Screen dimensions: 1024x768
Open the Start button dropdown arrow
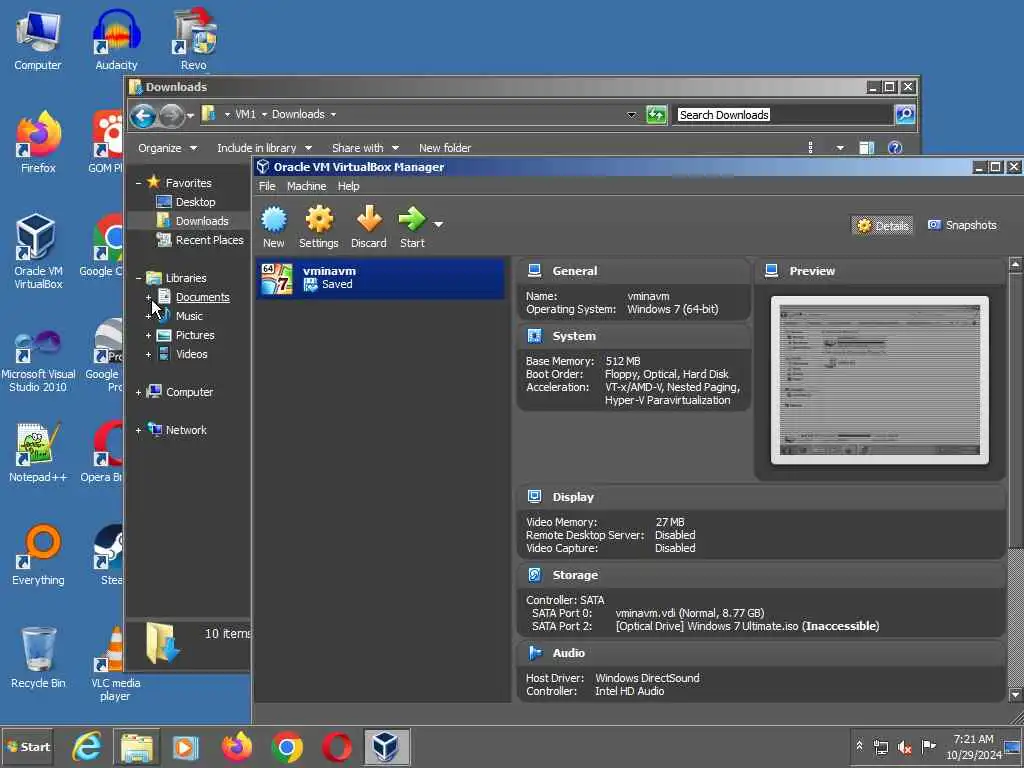(438, 224)
